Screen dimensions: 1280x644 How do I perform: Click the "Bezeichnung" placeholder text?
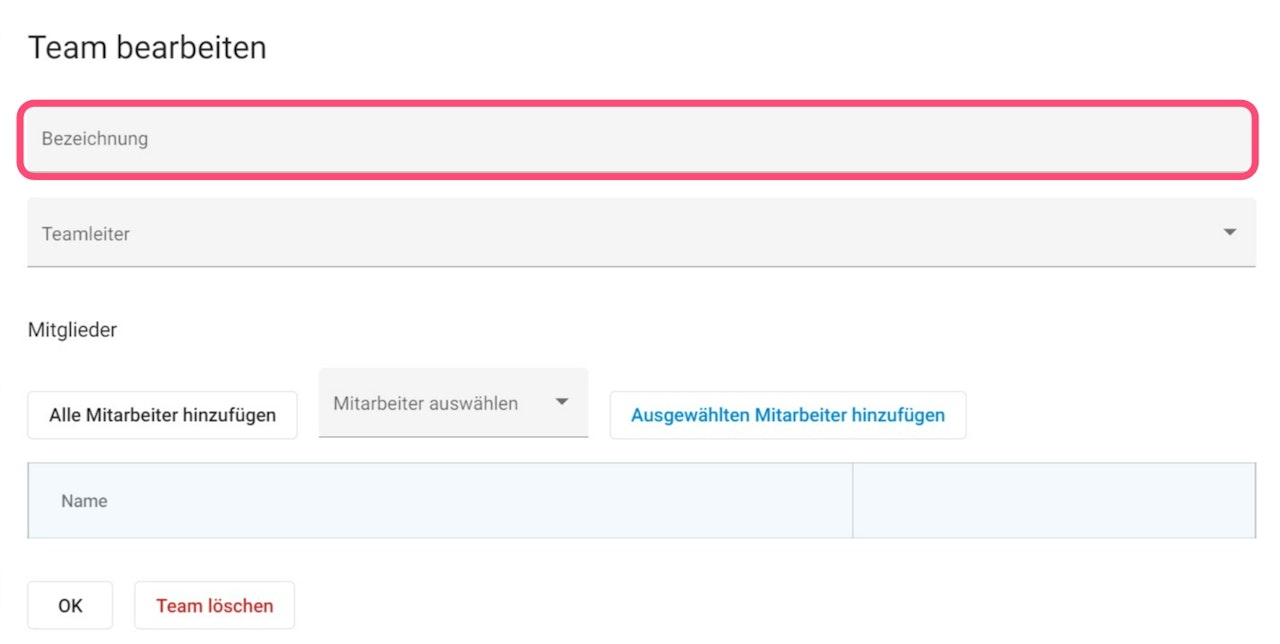pos(95,139)
